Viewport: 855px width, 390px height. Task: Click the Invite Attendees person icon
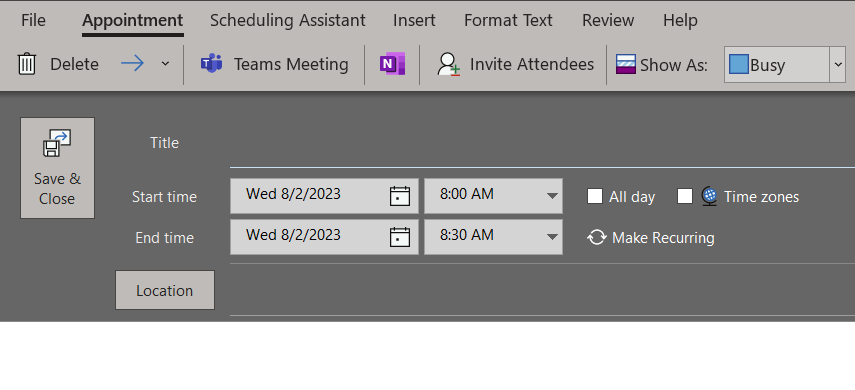449,64
